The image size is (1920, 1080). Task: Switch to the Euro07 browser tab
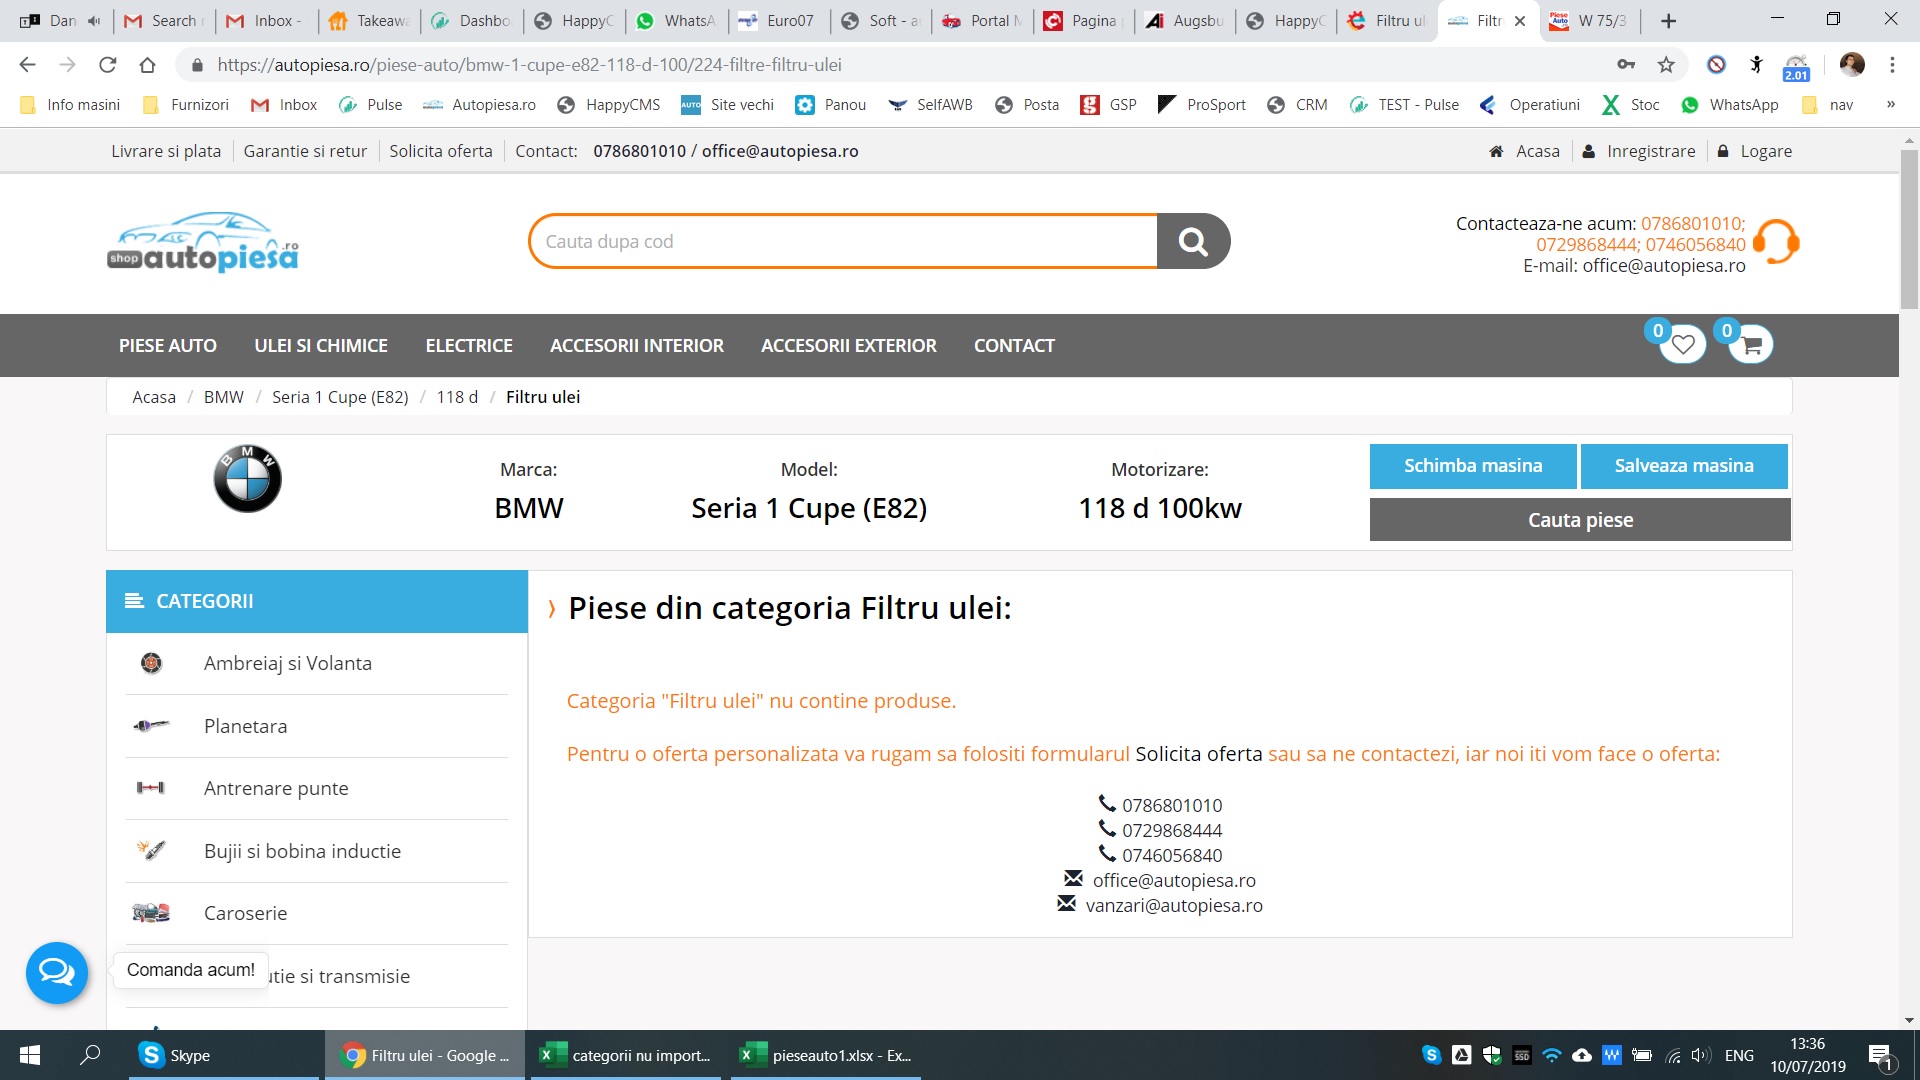pos(780,21)
